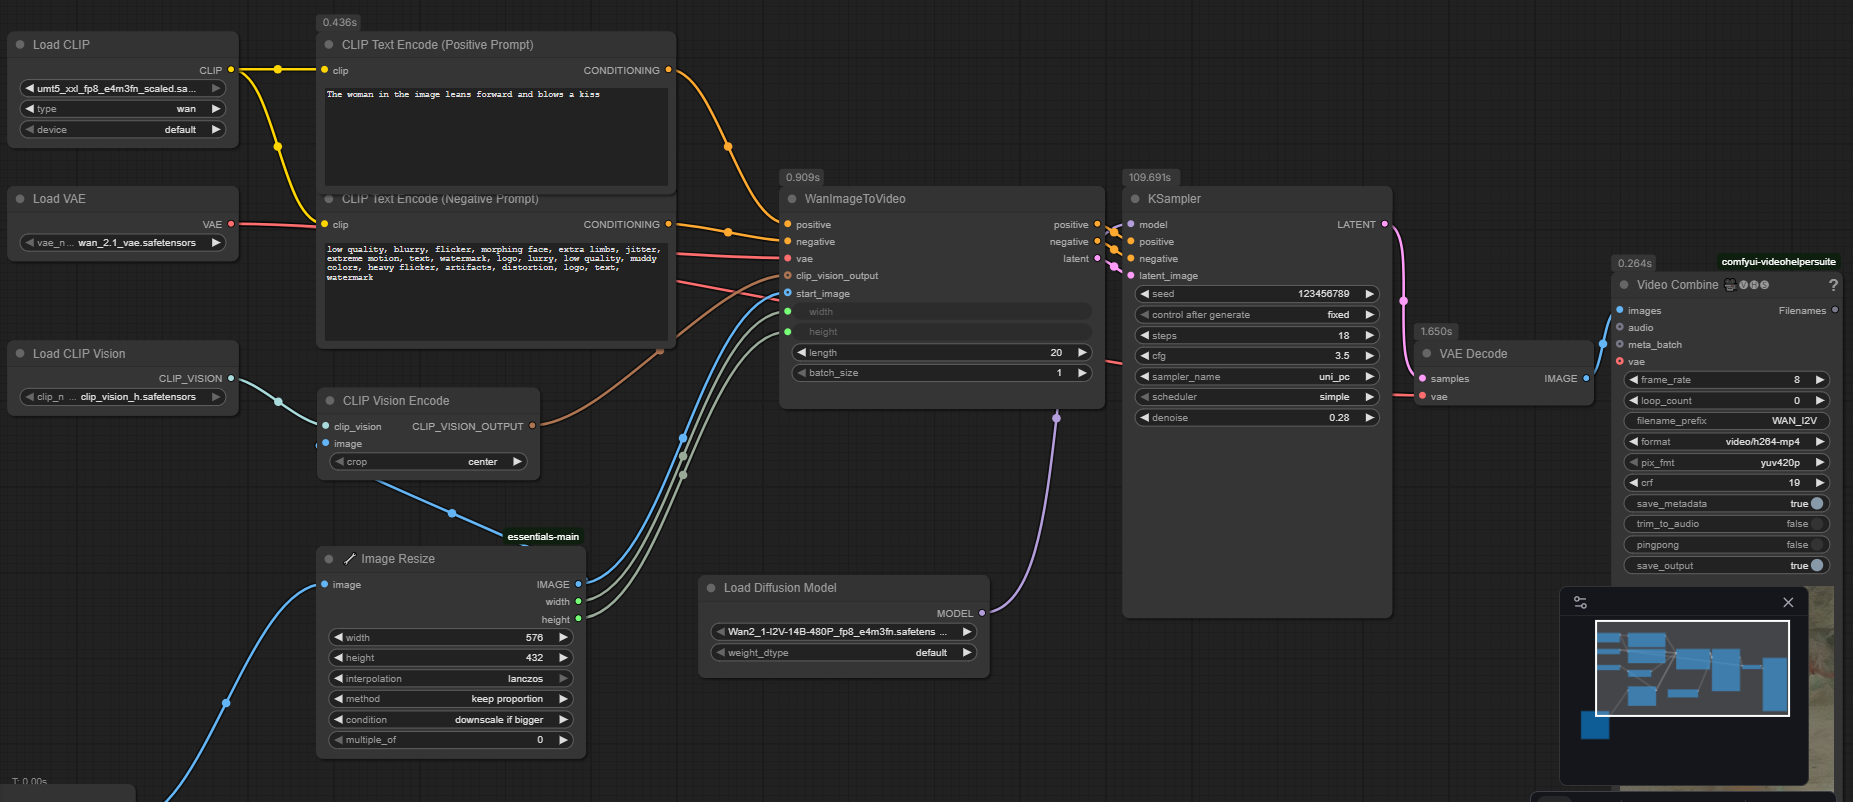Viewport: 1853px width, 802px height.
Task: Click the positive prompt text box
Action: click(x=496, y=135)
